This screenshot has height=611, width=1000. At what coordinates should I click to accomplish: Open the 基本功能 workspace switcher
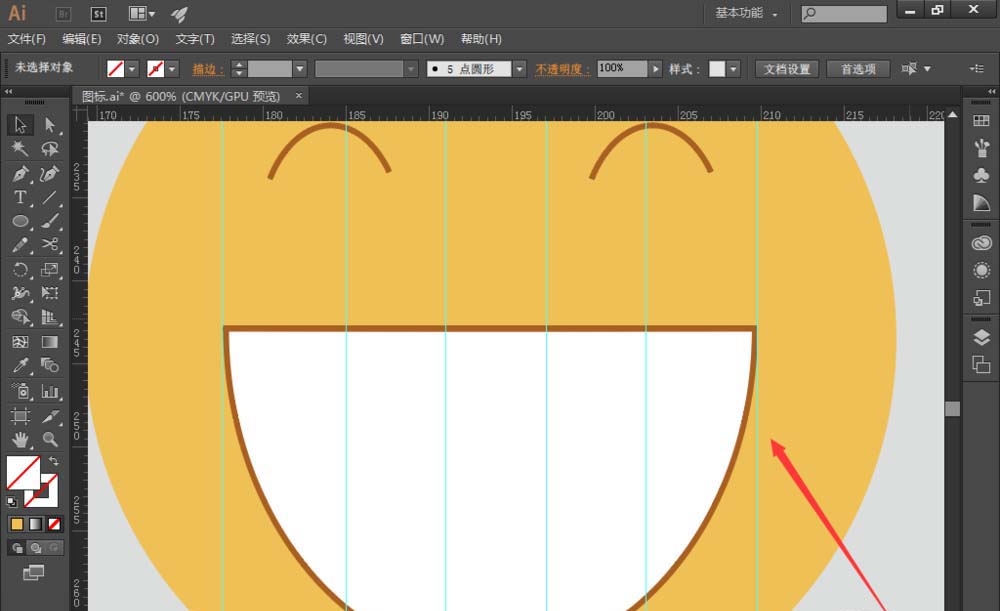coord(746,13)
